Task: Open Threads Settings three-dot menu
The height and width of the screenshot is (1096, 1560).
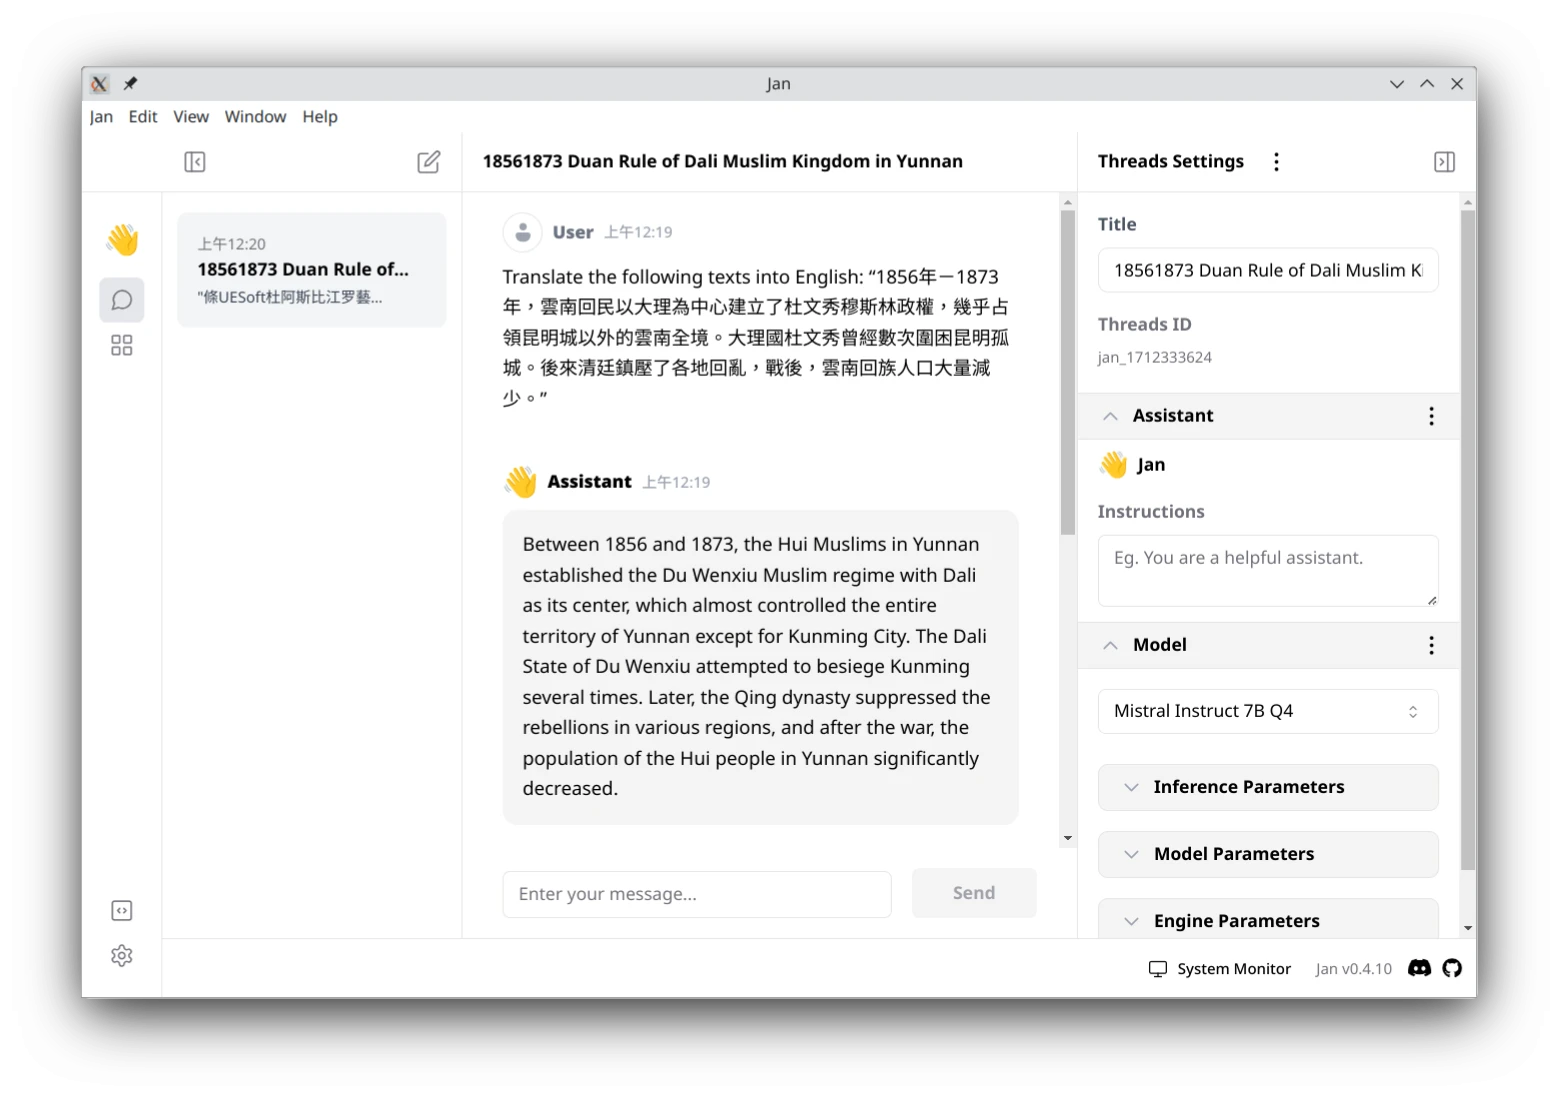Action: [1276, 162]
